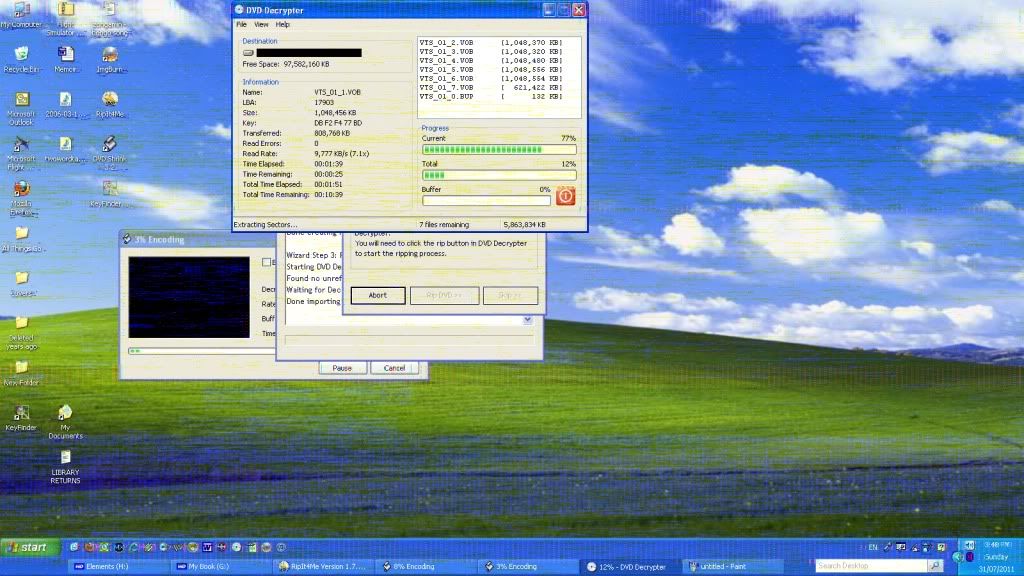The height and width of the screenshot is (576, 1024).
Task: Select VTS_01_6.VOB in the file list
Action: pos(491,78)
